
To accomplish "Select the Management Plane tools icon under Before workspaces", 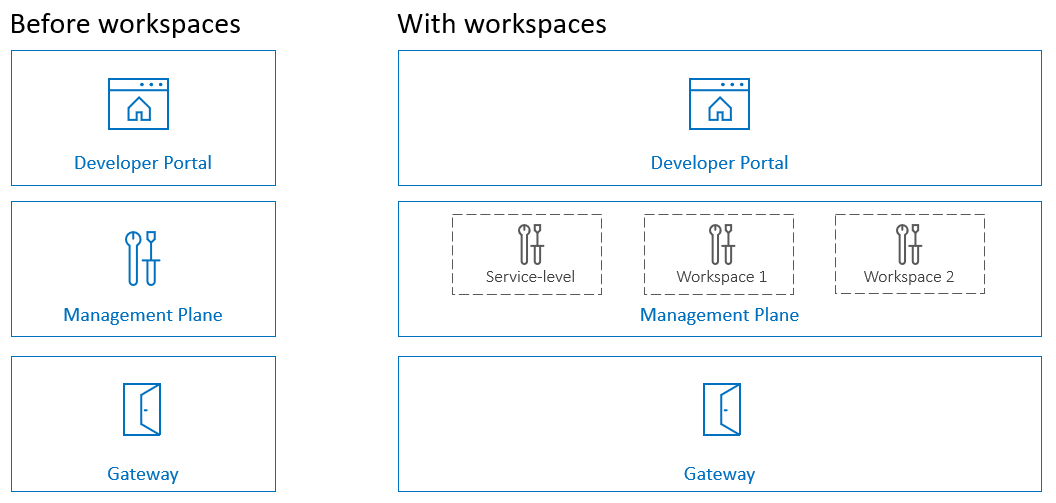I will coord(143,258).
